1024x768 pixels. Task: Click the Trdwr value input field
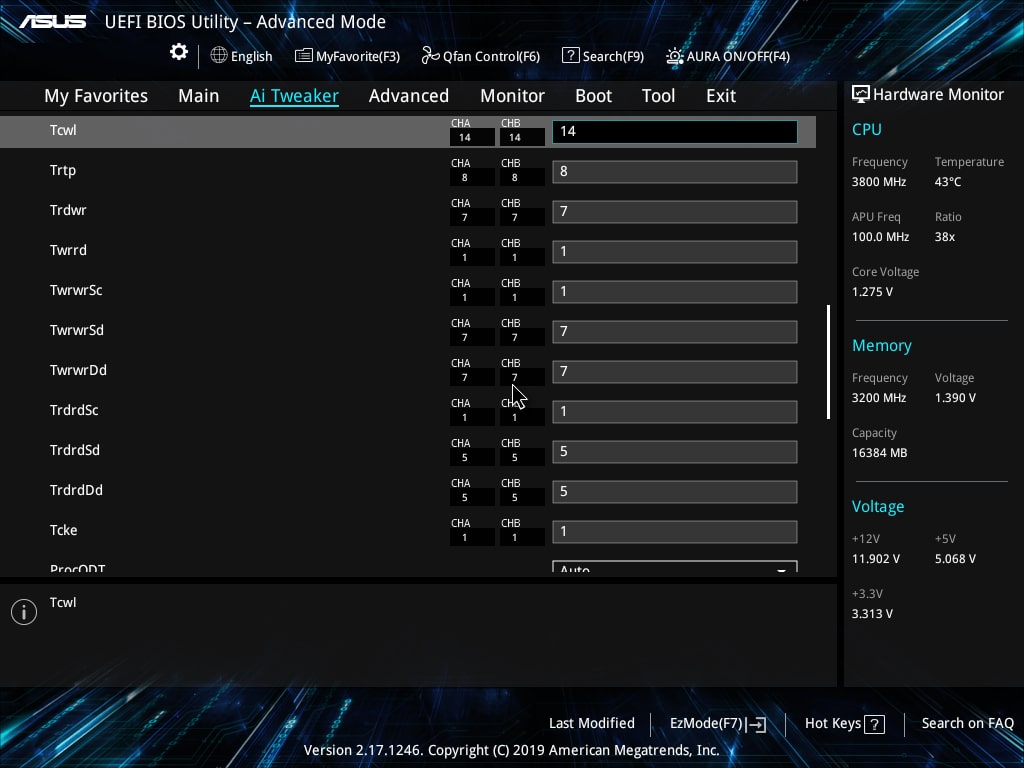pyautogui.click(x=675, y=212)
